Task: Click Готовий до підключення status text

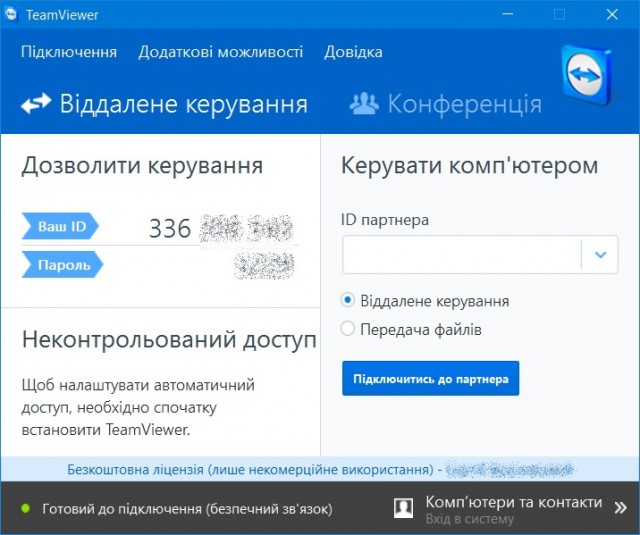Action: click(x=187, y=509)
